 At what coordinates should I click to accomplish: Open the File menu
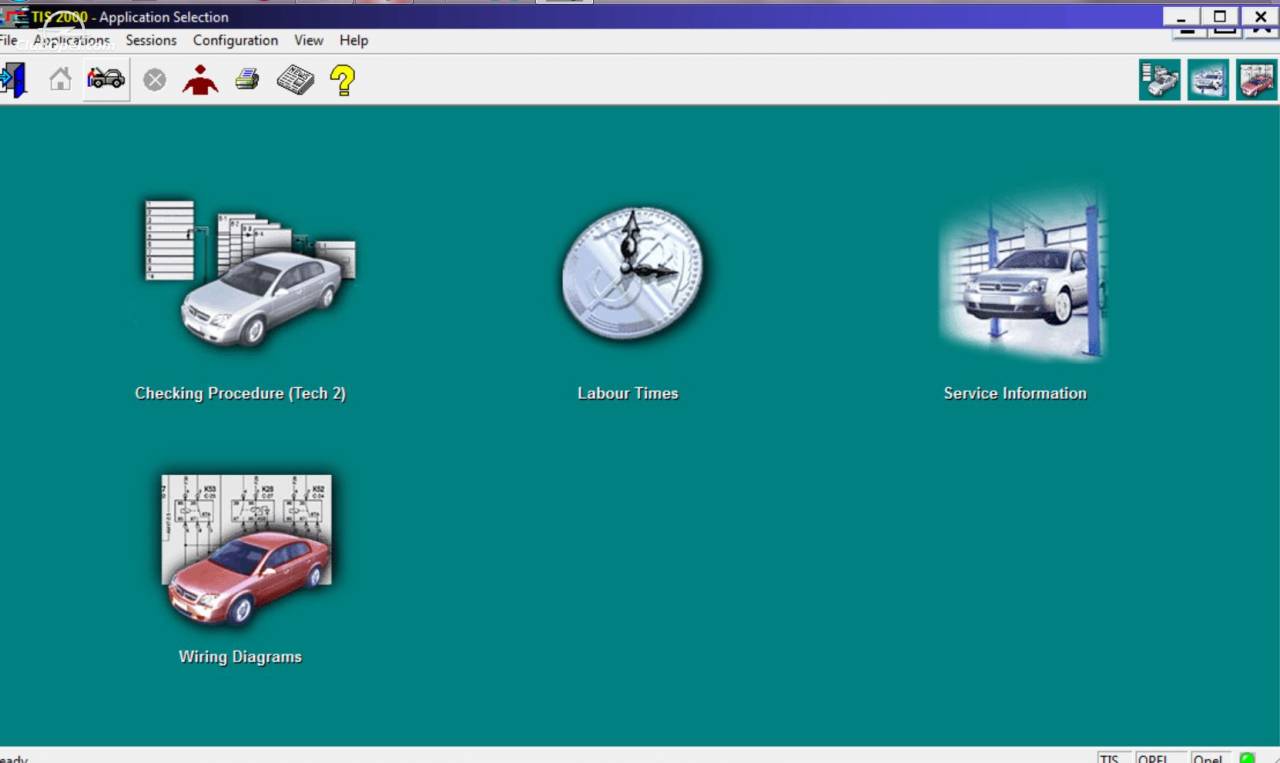(x=8, y=40)
